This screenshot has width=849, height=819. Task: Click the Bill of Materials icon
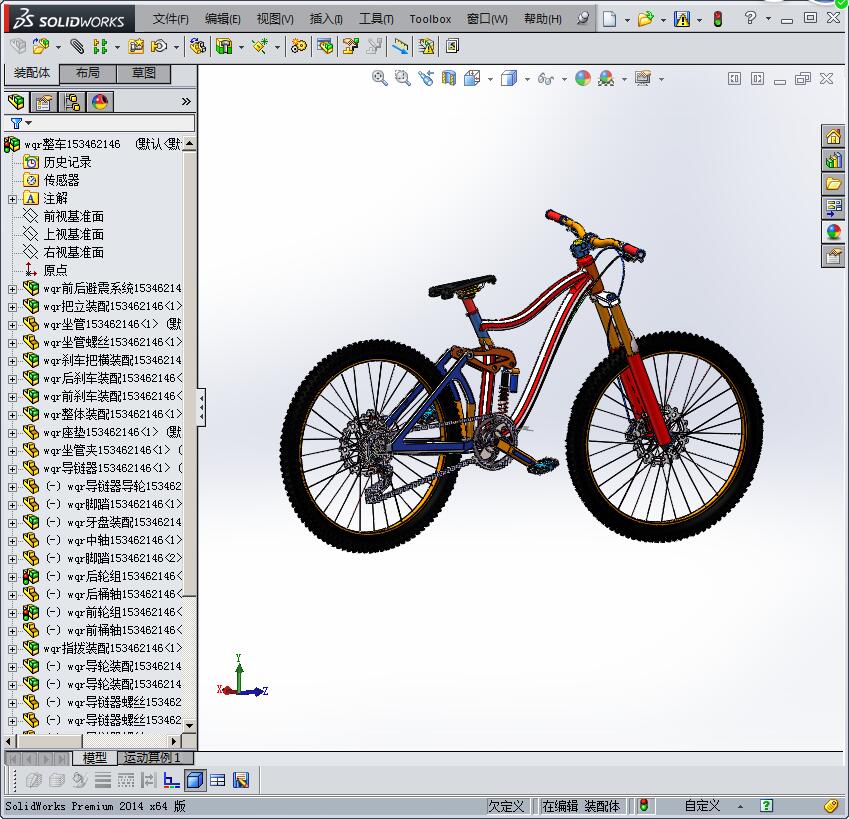click(x=325, y=47)
